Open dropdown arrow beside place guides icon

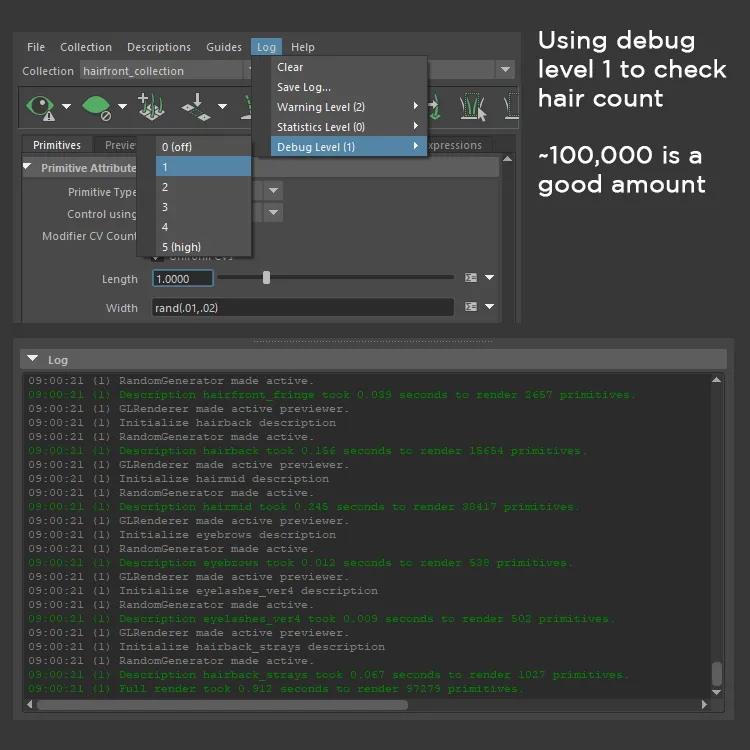222,106
